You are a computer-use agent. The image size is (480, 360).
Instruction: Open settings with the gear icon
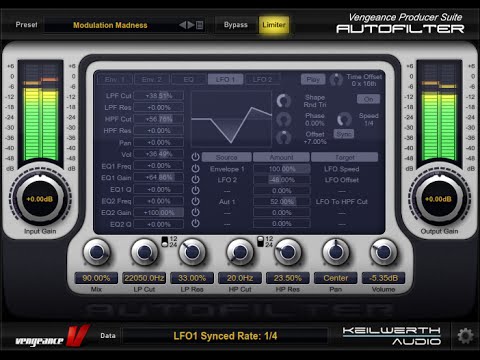(465, 336)
